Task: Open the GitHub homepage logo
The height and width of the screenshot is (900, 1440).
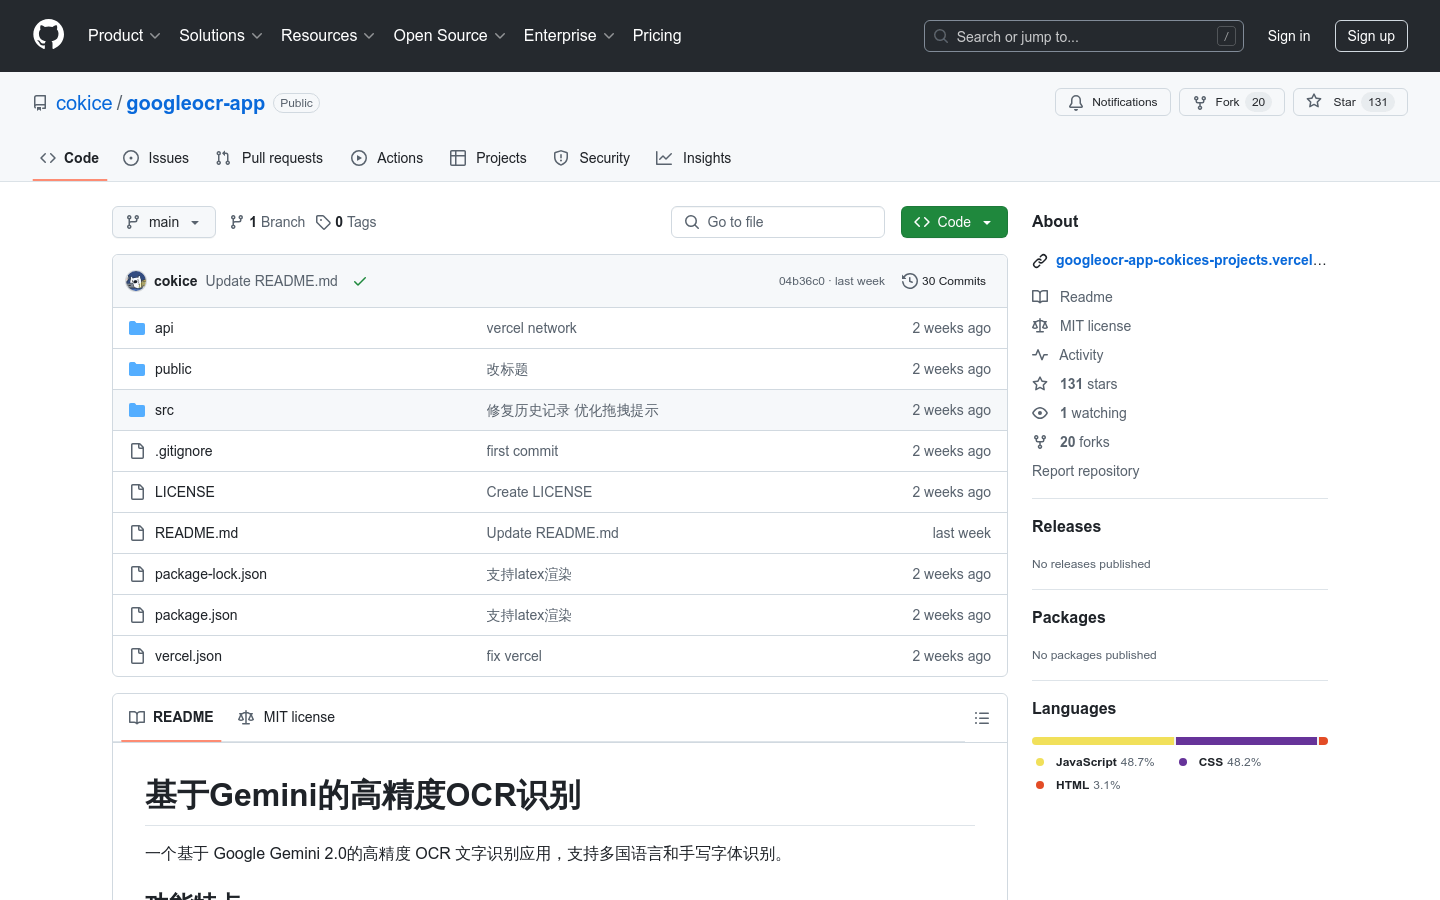Action: [49, 35]
